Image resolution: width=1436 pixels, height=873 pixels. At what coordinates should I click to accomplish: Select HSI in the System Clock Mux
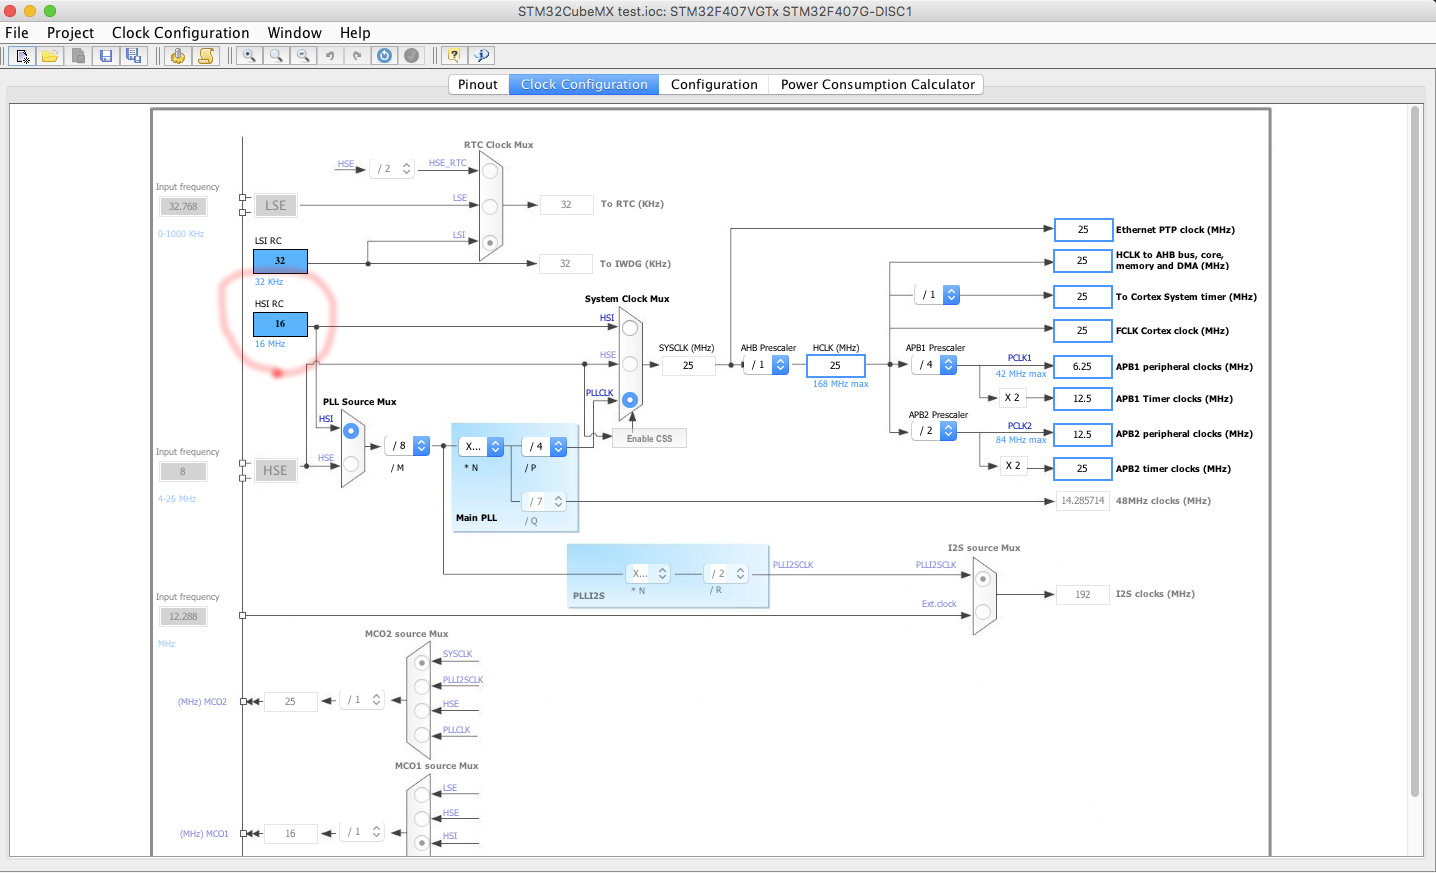pos(630,328)
